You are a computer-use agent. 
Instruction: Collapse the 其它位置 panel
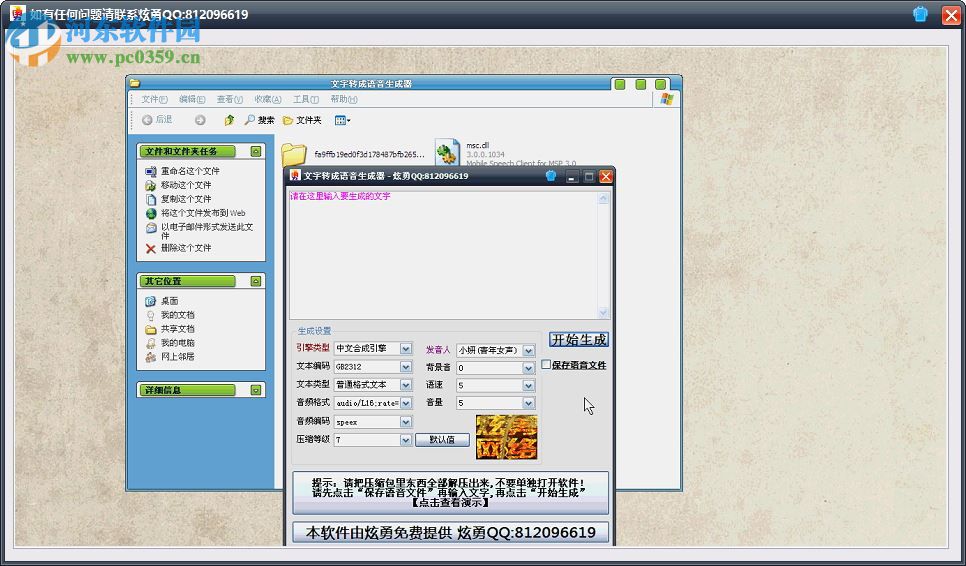coord(256,281)
